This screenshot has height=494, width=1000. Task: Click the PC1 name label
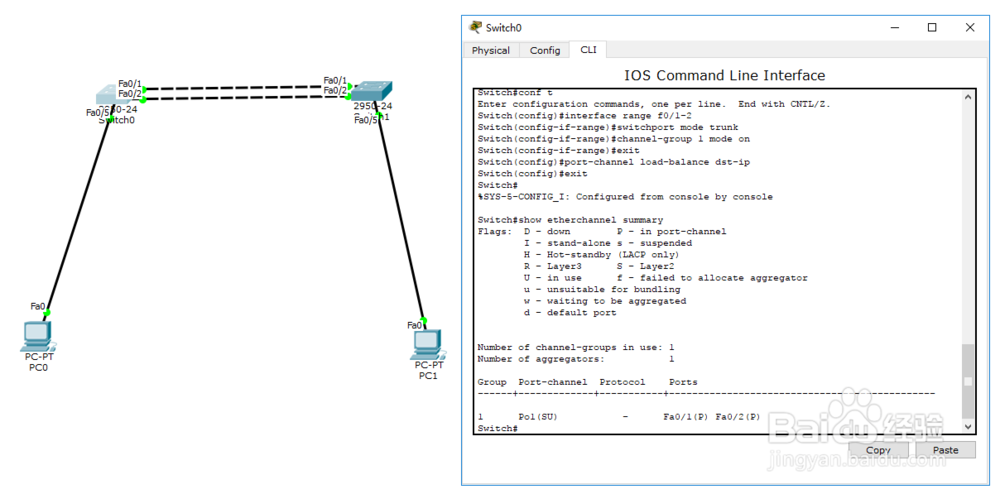[428, 375]
